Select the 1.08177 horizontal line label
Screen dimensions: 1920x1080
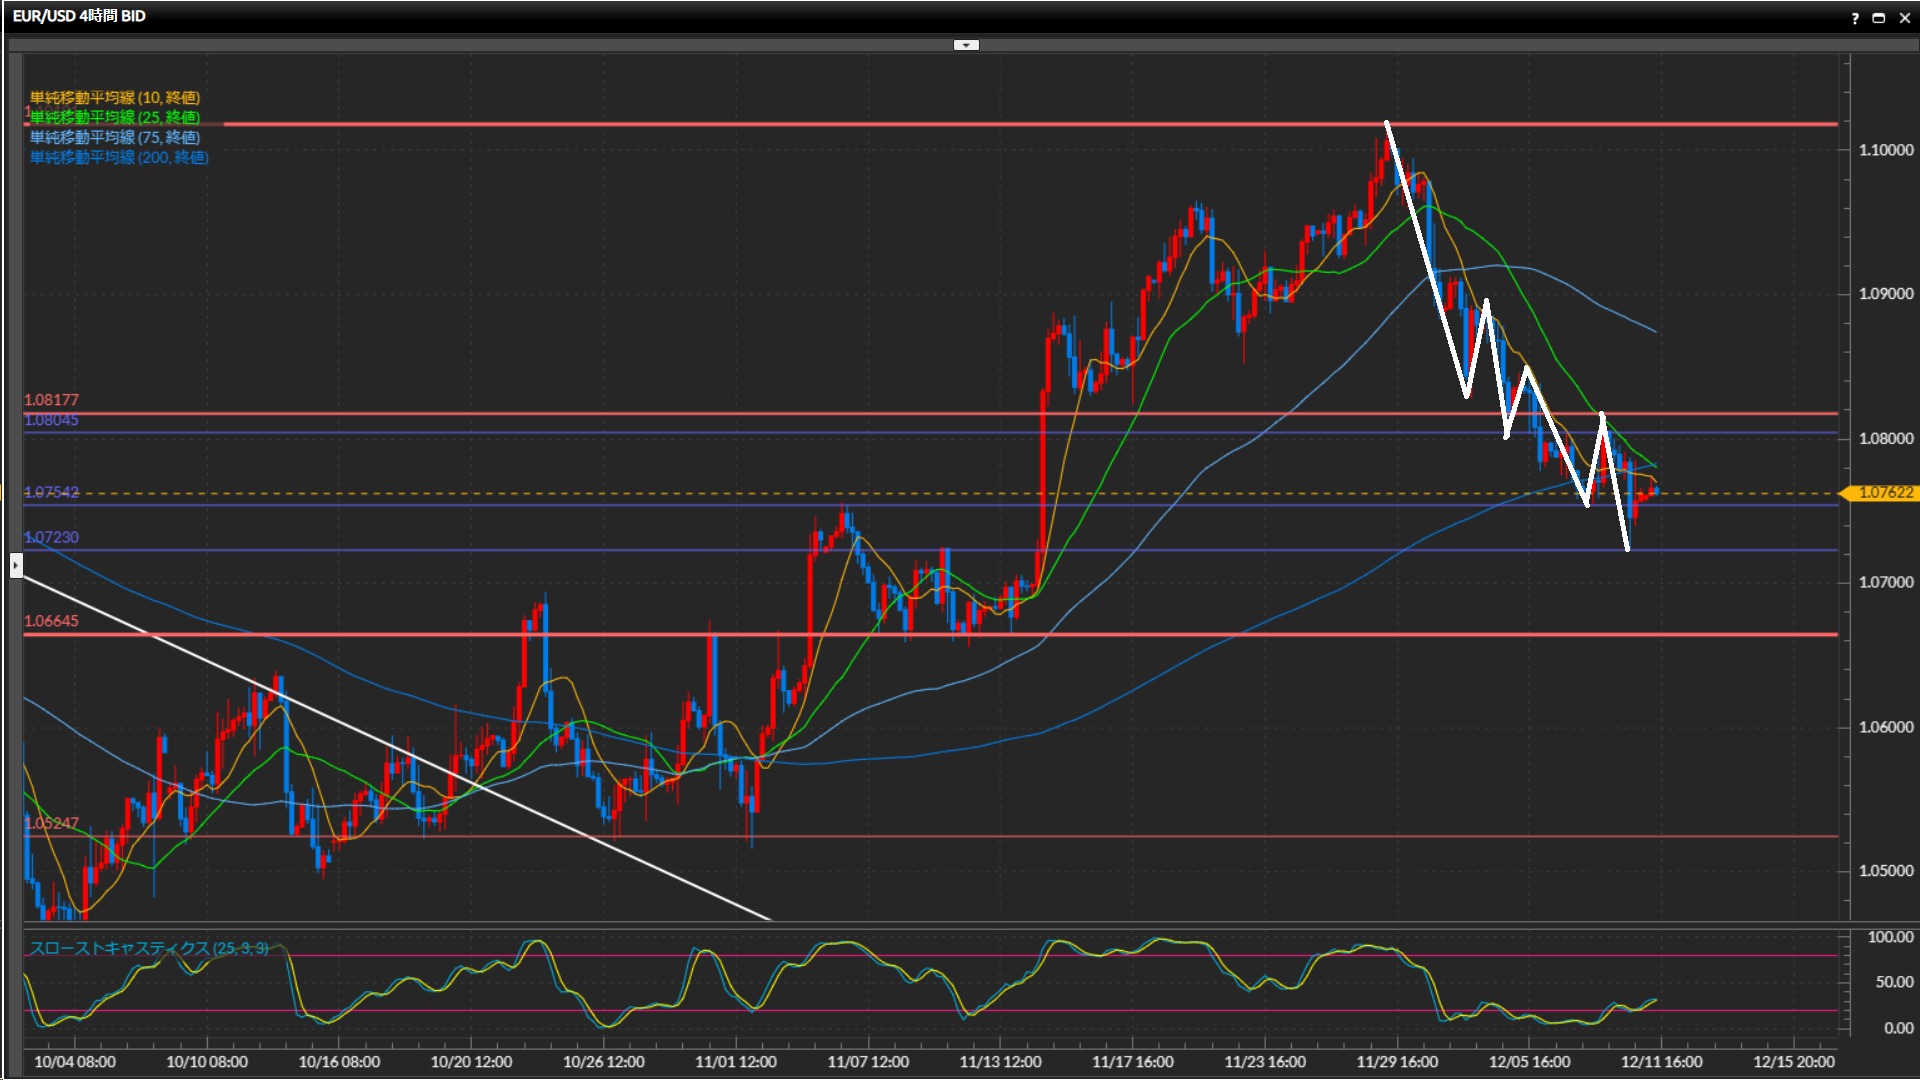click(51, 400)
